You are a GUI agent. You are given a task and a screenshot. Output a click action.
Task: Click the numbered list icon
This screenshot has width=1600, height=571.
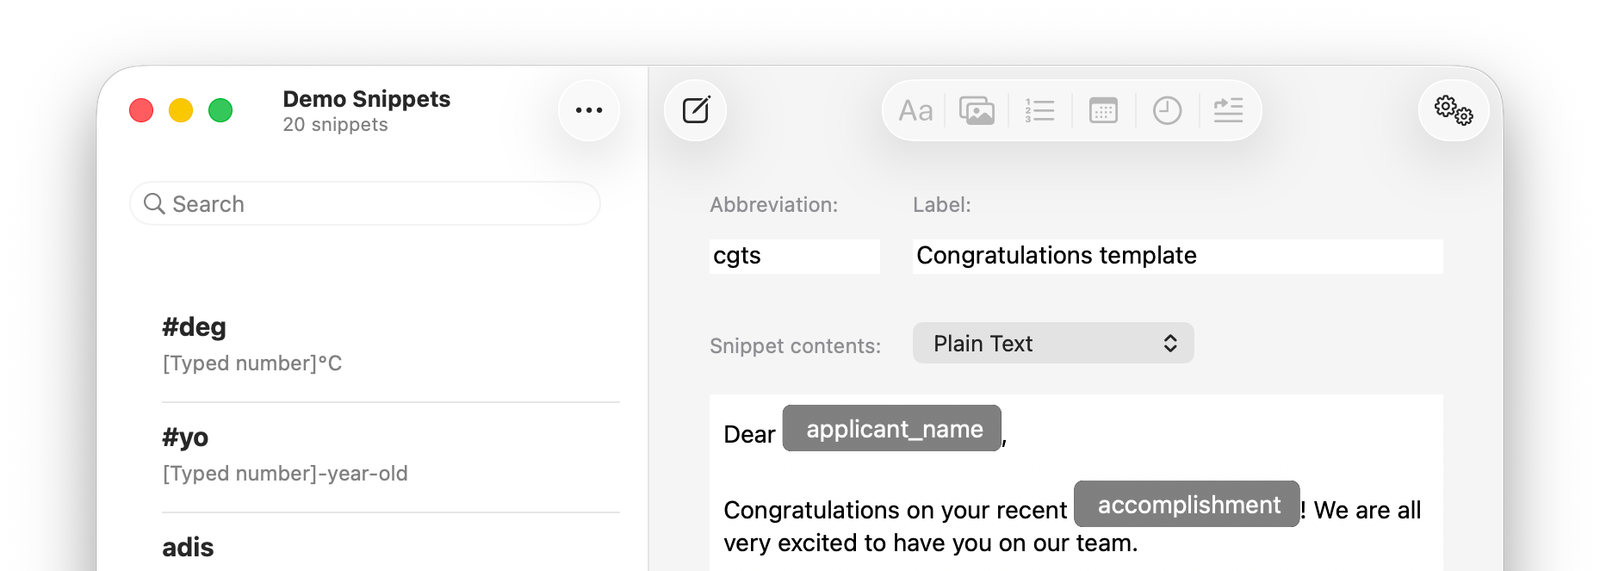click(1040, 110)
